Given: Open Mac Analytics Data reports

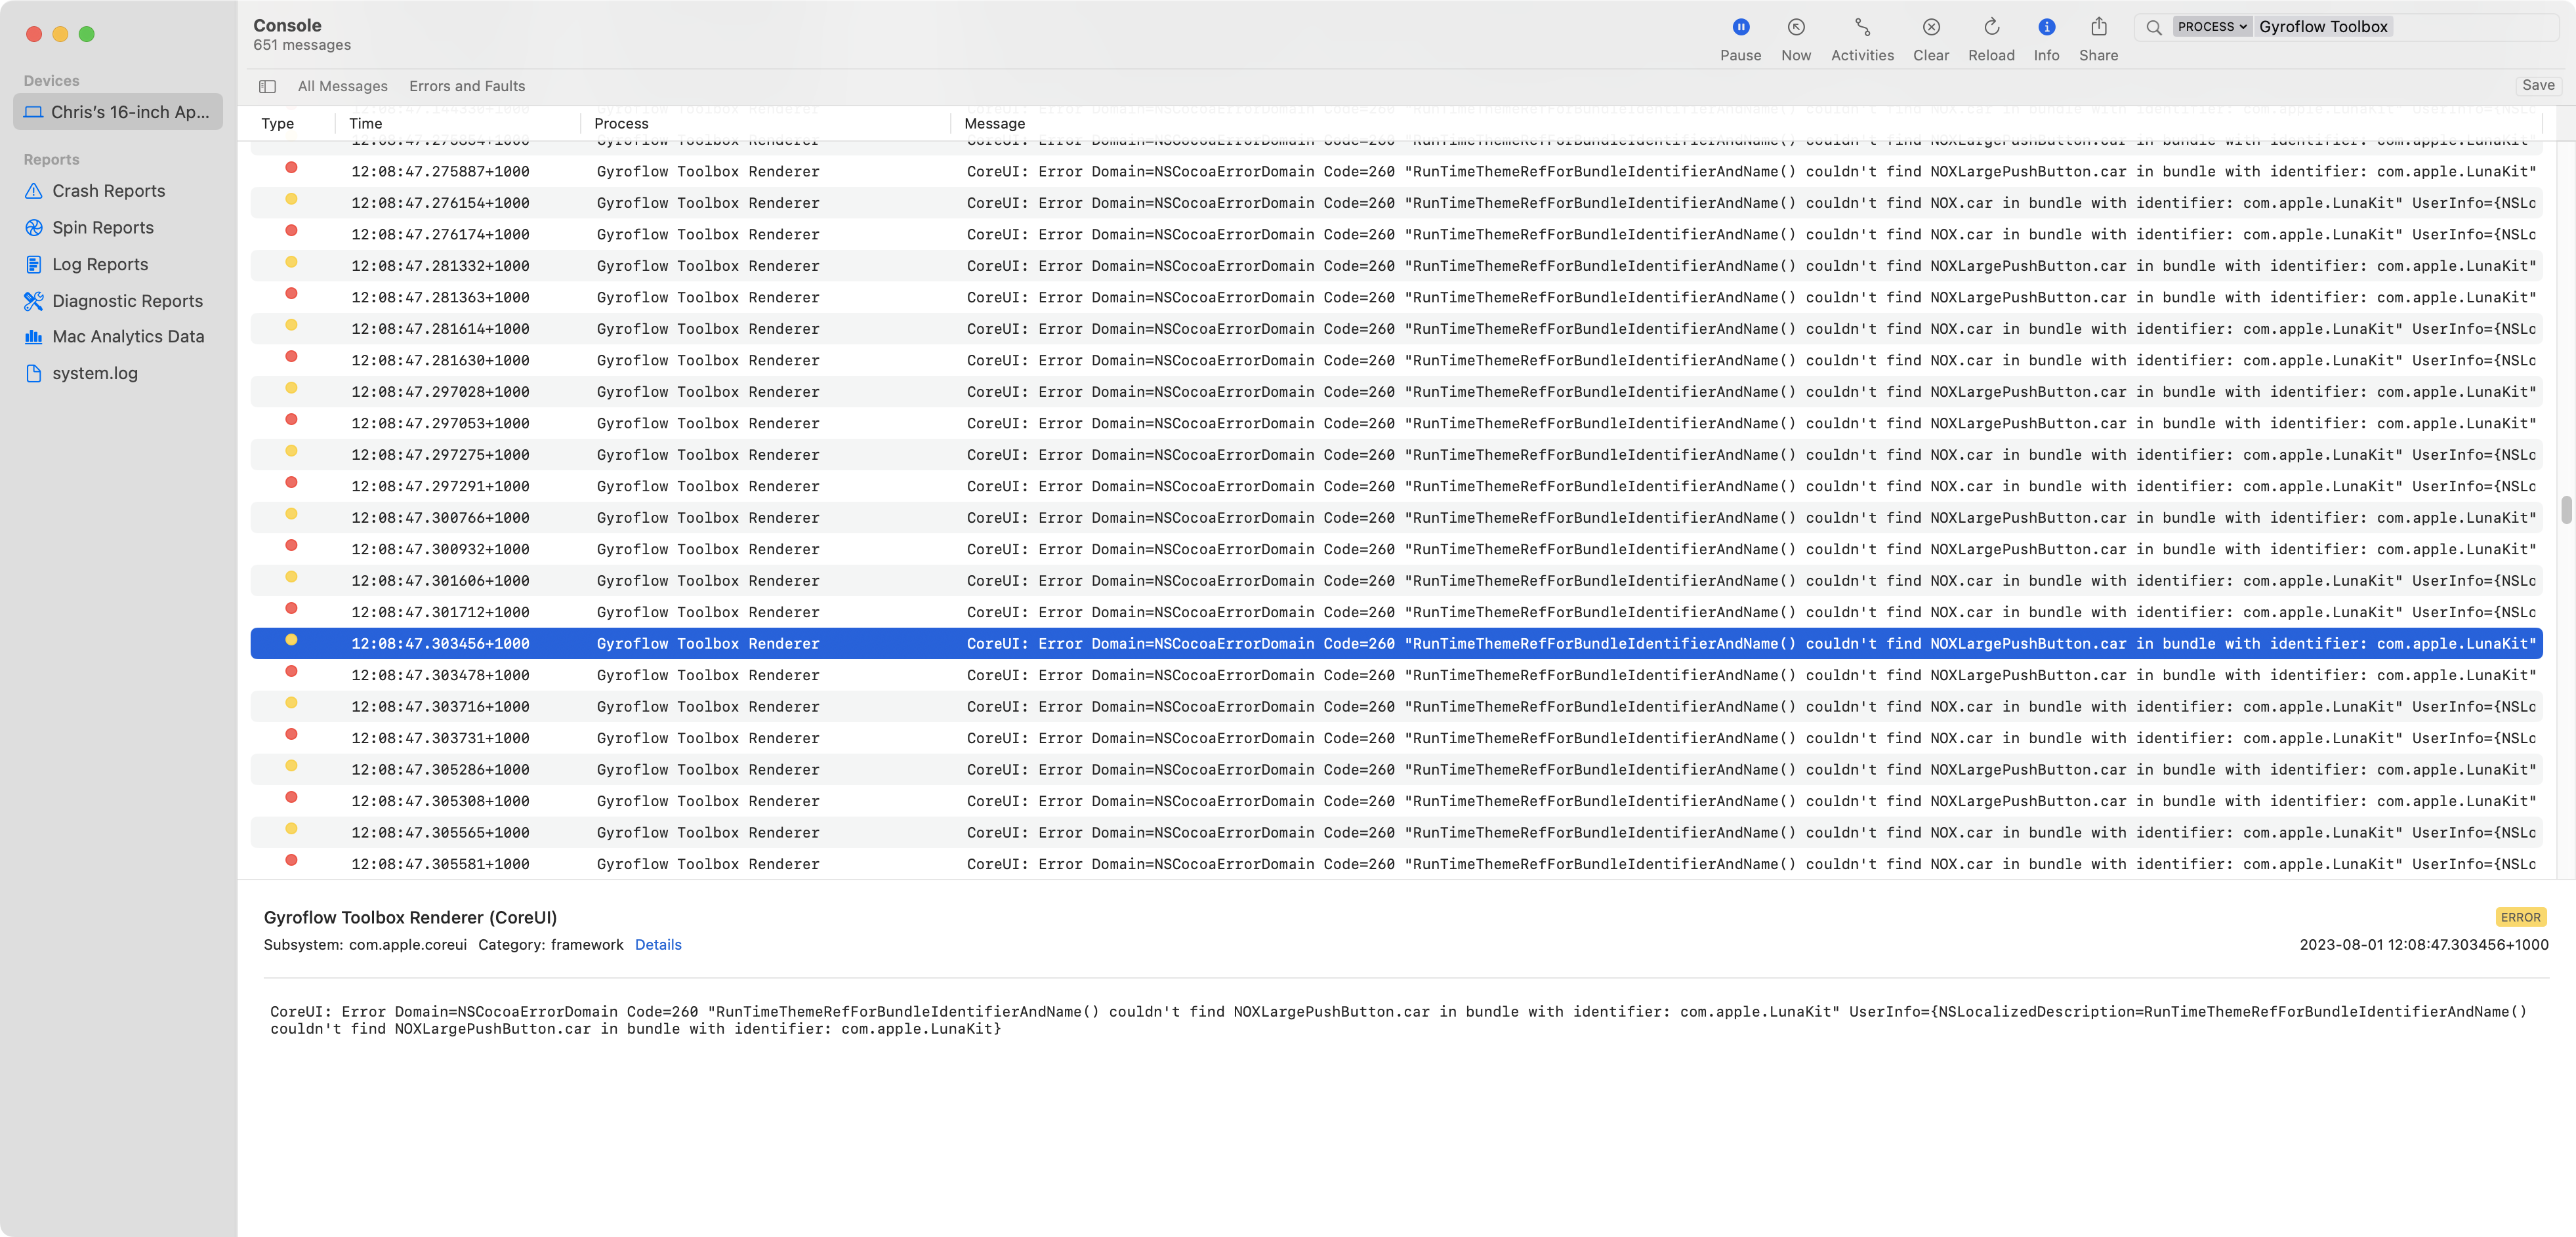Looking at the screenshot, I should (x=127, y=337).
